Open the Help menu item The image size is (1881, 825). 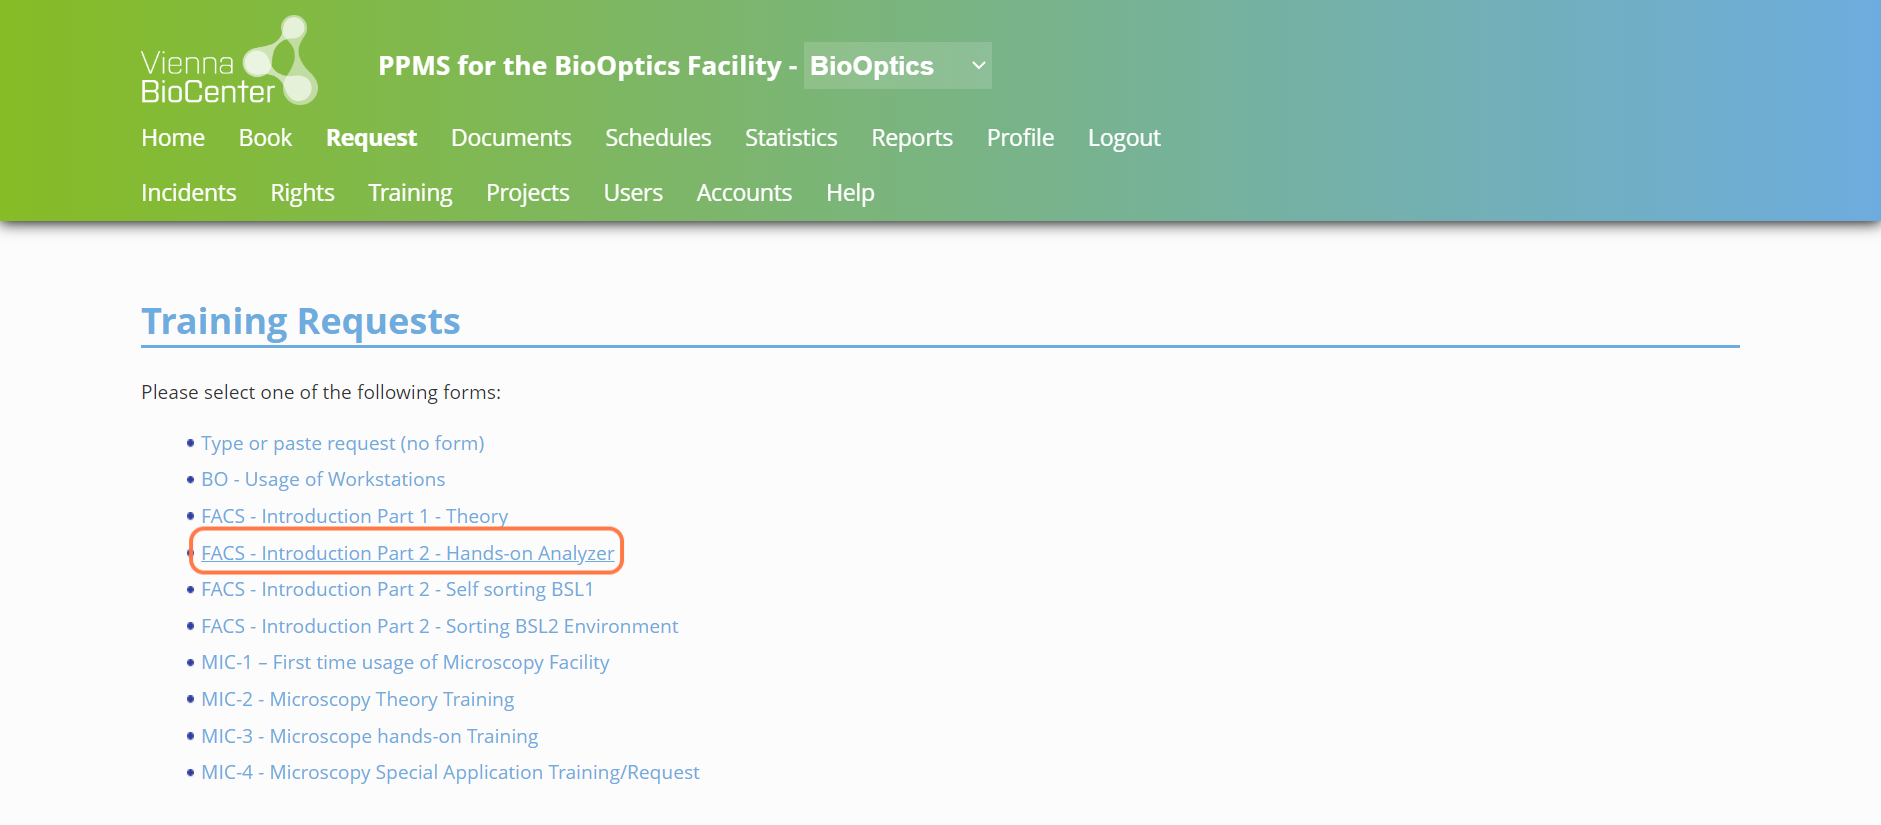[x=850, y=193]
